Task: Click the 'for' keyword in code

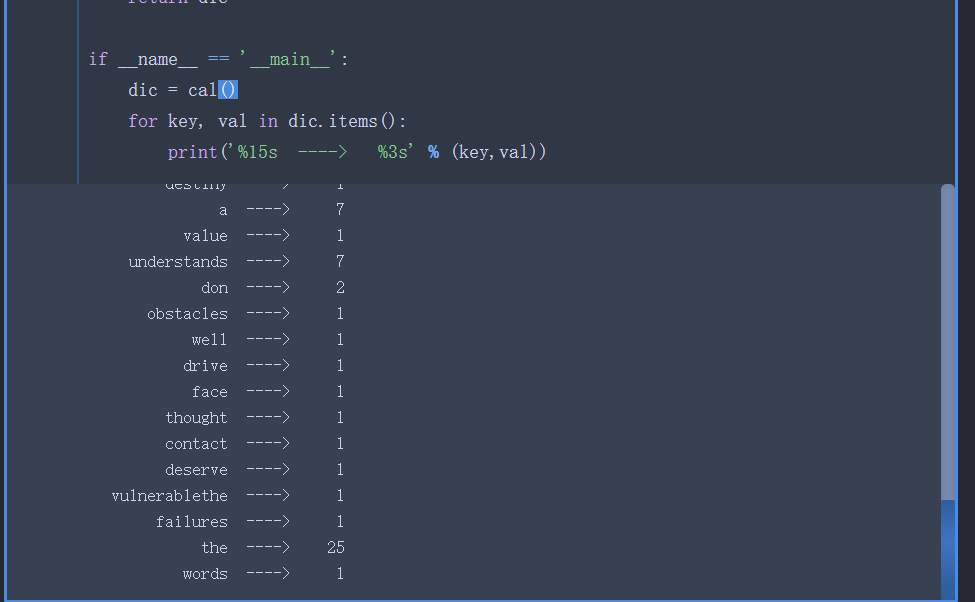Action: pyautogui.click(x=142, y=121)
